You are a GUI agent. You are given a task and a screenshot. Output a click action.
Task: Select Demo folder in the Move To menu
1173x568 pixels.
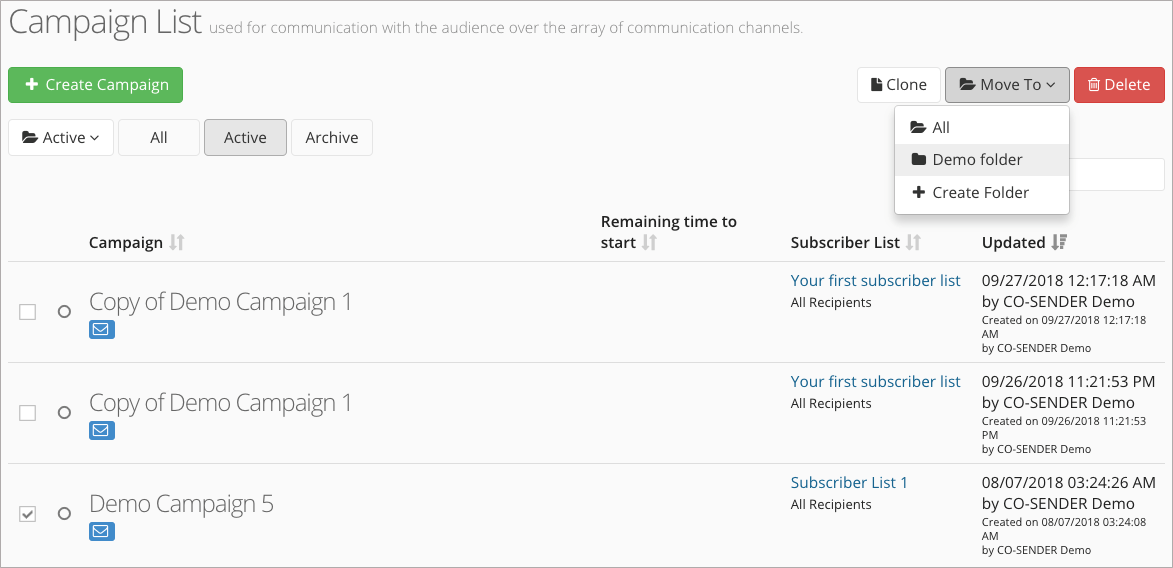click(x=981, y=159)
